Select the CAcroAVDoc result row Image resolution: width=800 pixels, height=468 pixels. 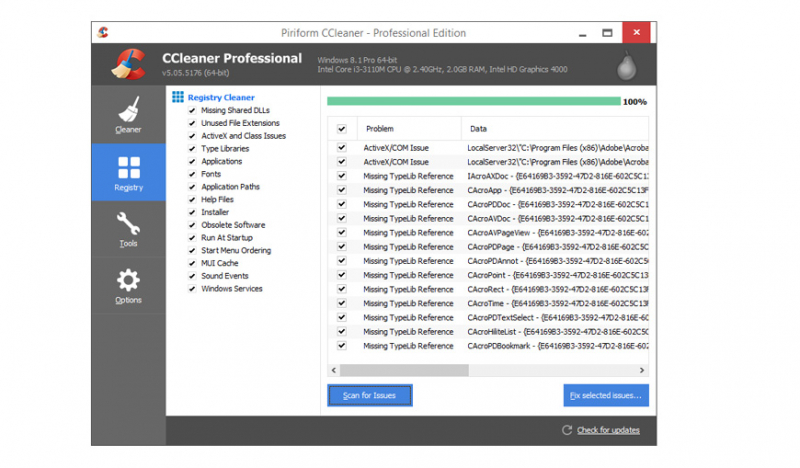pos(488,218)
